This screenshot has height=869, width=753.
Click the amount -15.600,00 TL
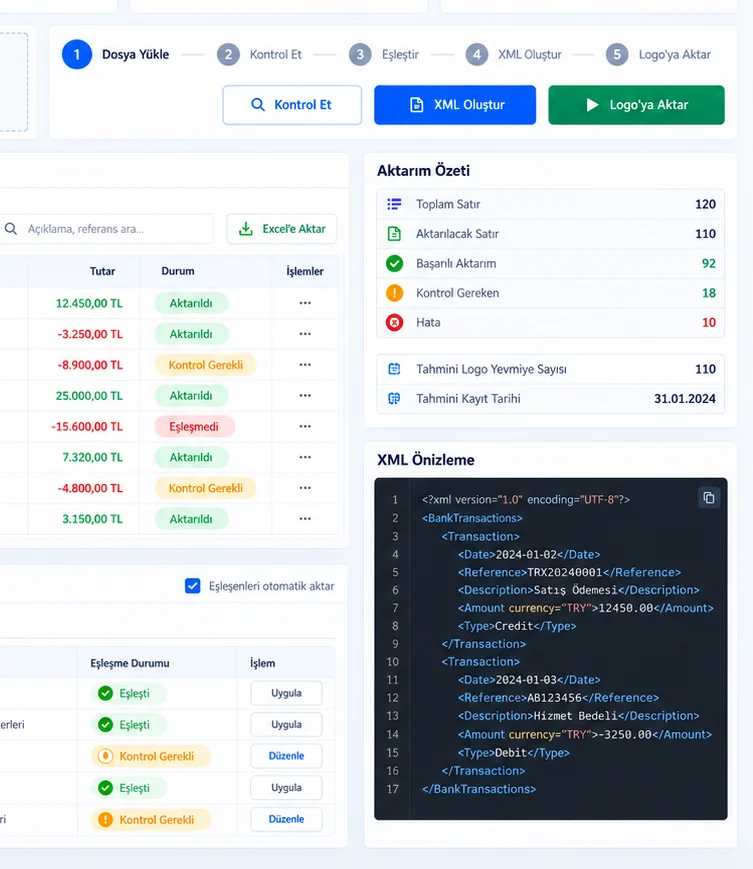87,427
